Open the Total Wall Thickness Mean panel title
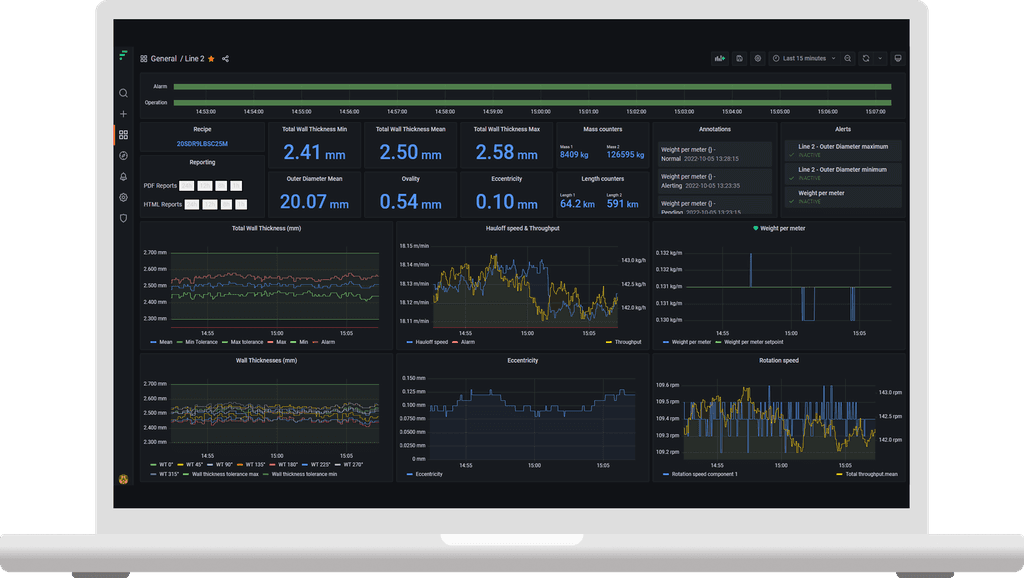Screen dimensions: 1024x578 [410, 129]
